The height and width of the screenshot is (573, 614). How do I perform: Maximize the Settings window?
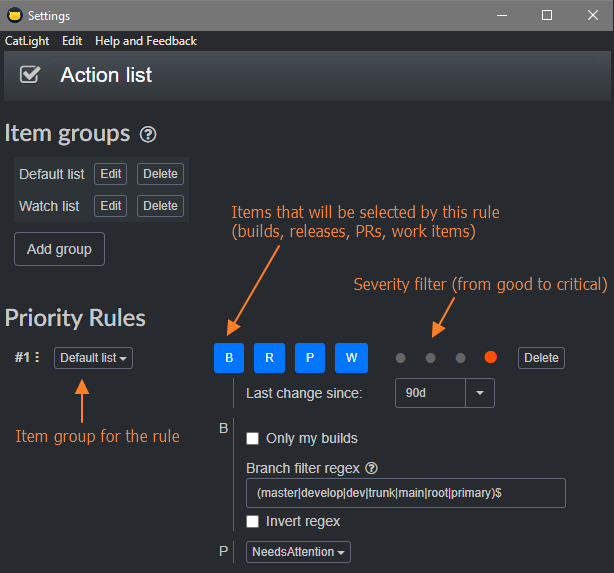pyautogui.click(x=547, y=15)
